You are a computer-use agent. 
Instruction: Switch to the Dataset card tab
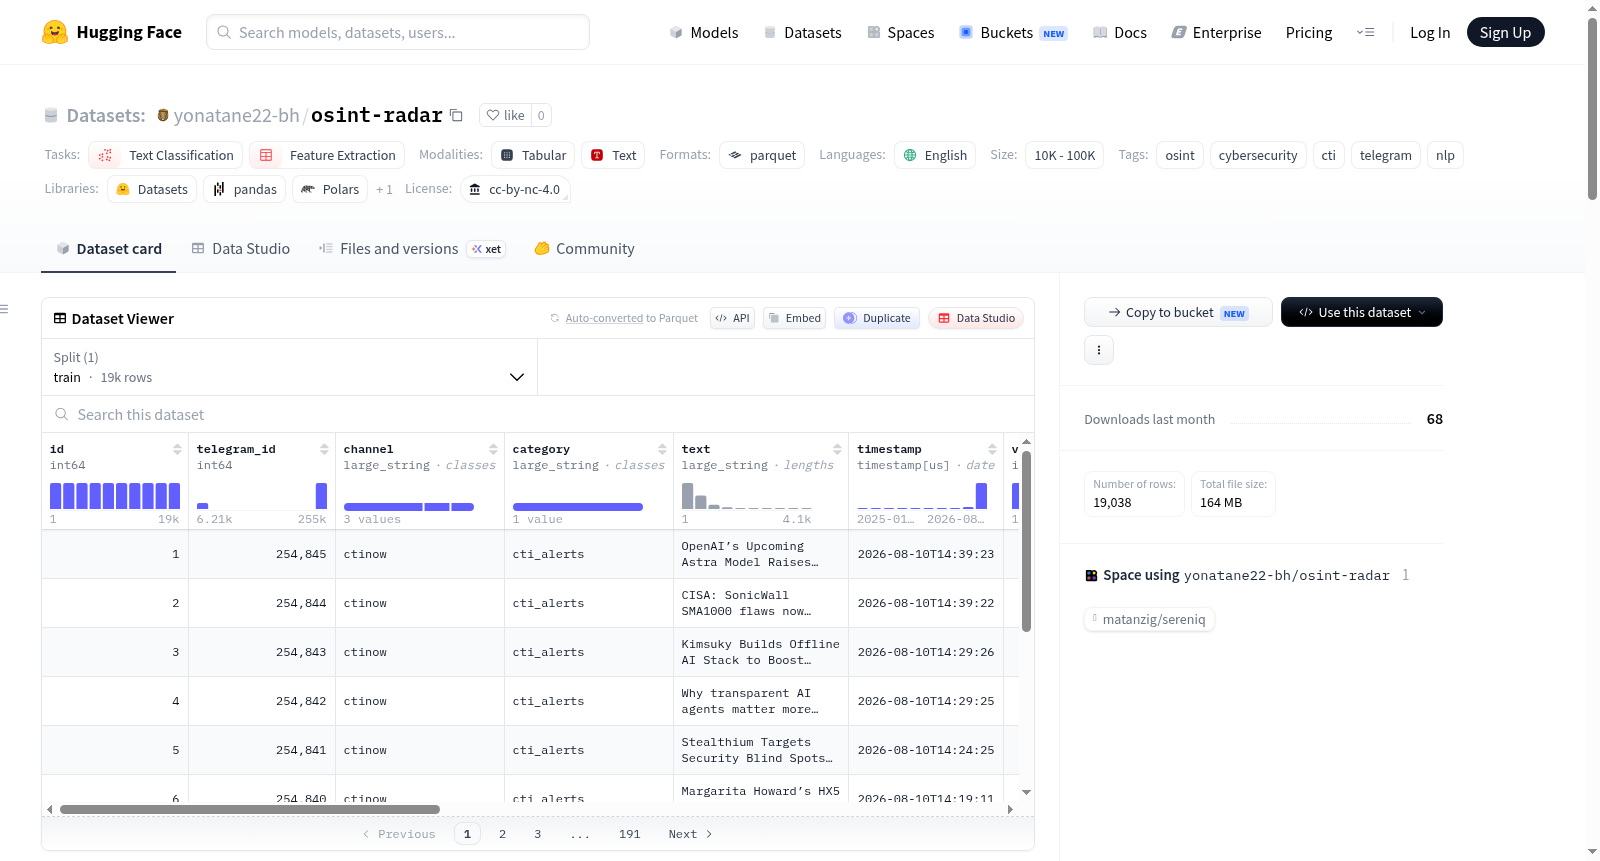109,249
